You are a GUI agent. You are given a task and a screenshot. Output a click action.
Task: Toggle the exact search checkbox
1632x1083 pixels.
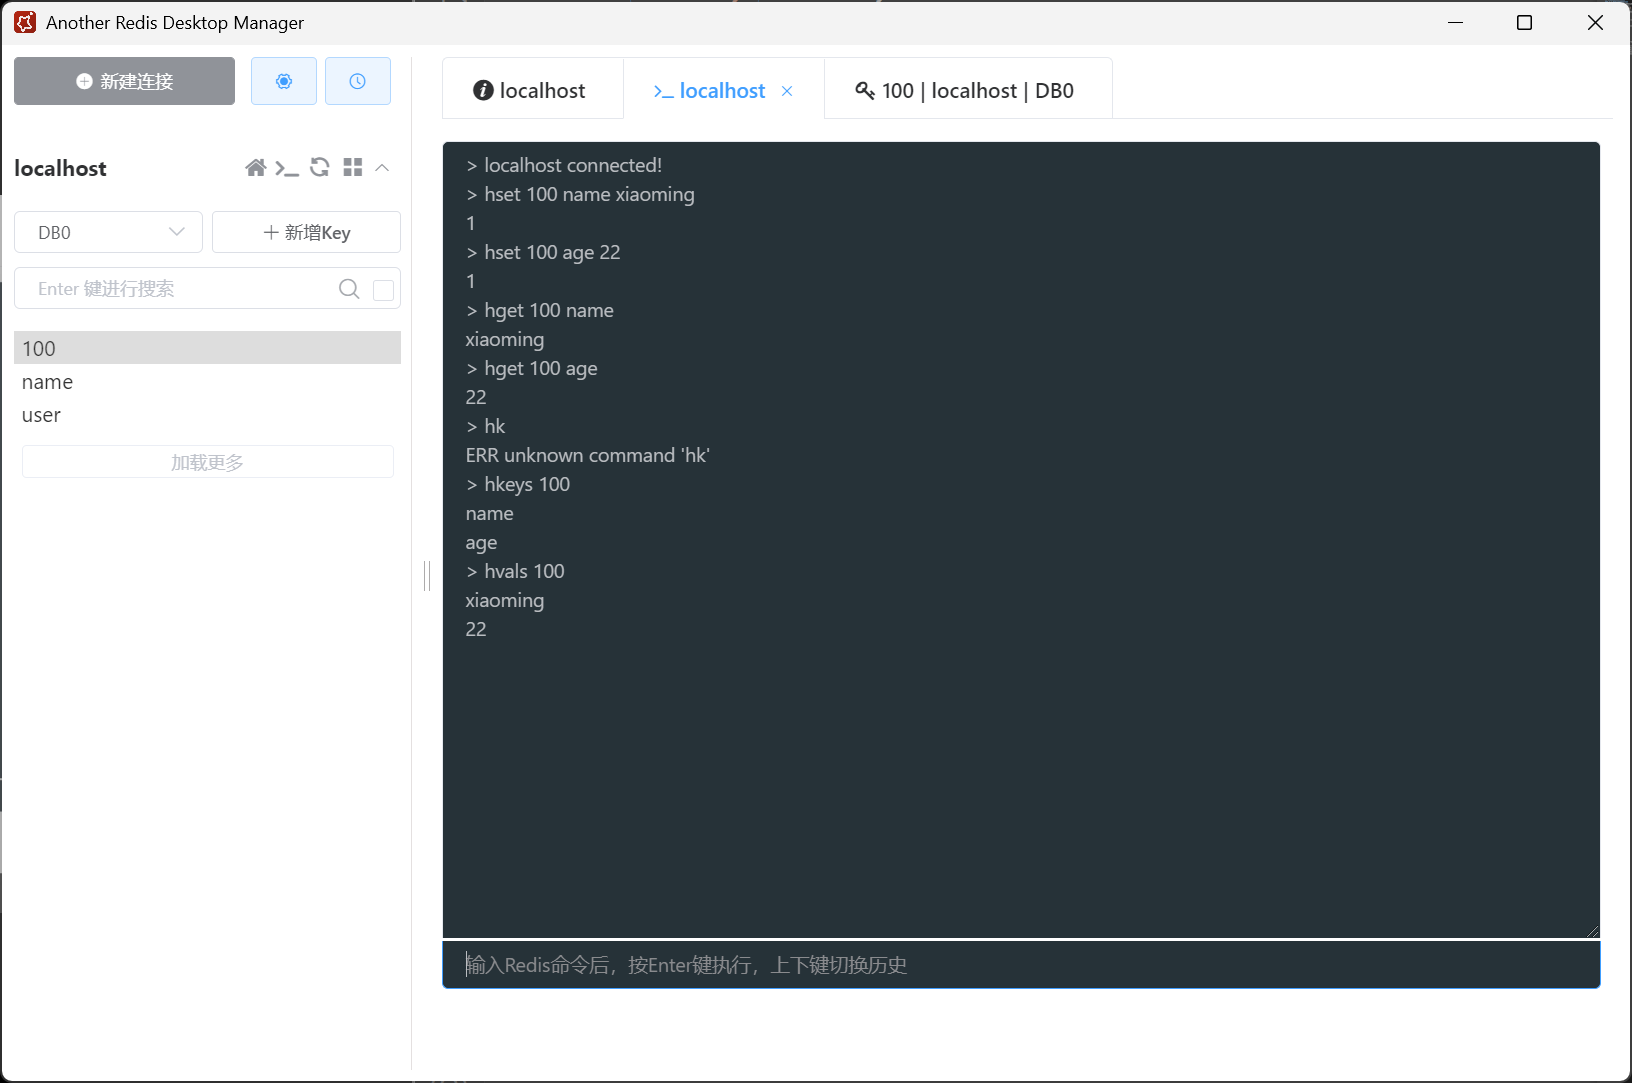(383, 290)
